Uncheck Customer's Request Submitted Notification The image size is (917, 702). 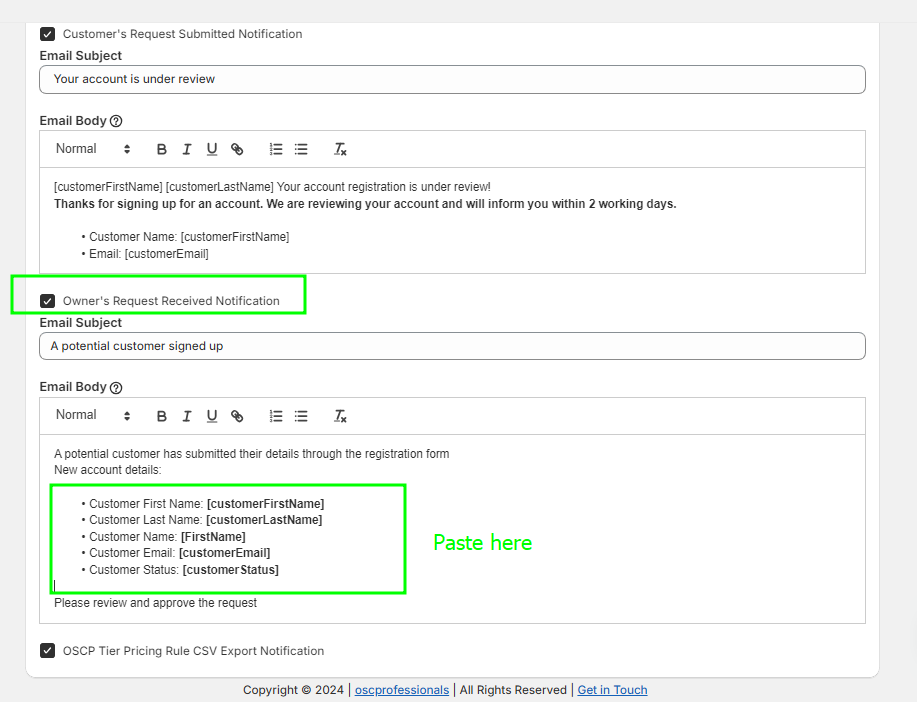47,33
